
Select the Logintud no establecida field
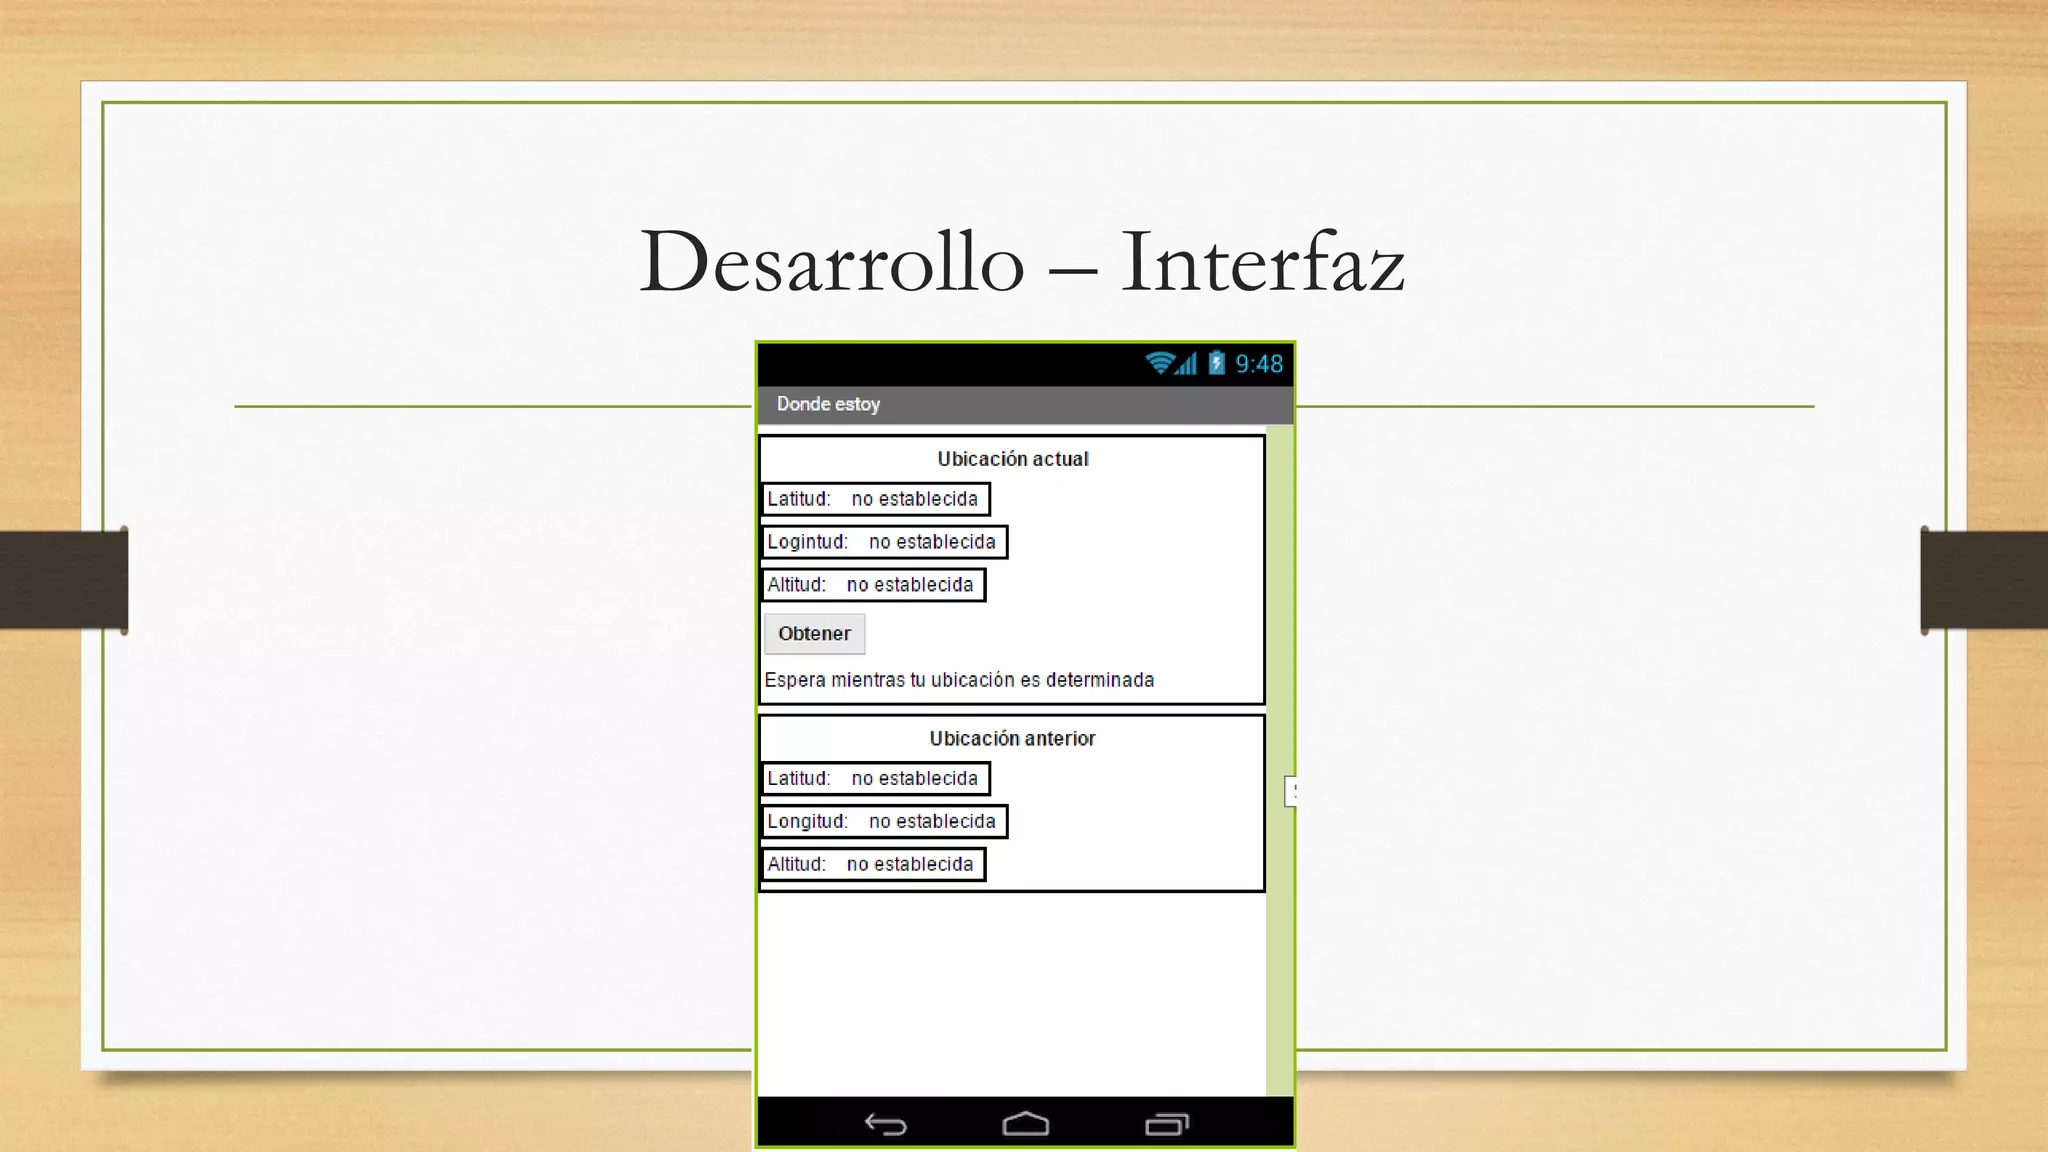click(884, 542)
